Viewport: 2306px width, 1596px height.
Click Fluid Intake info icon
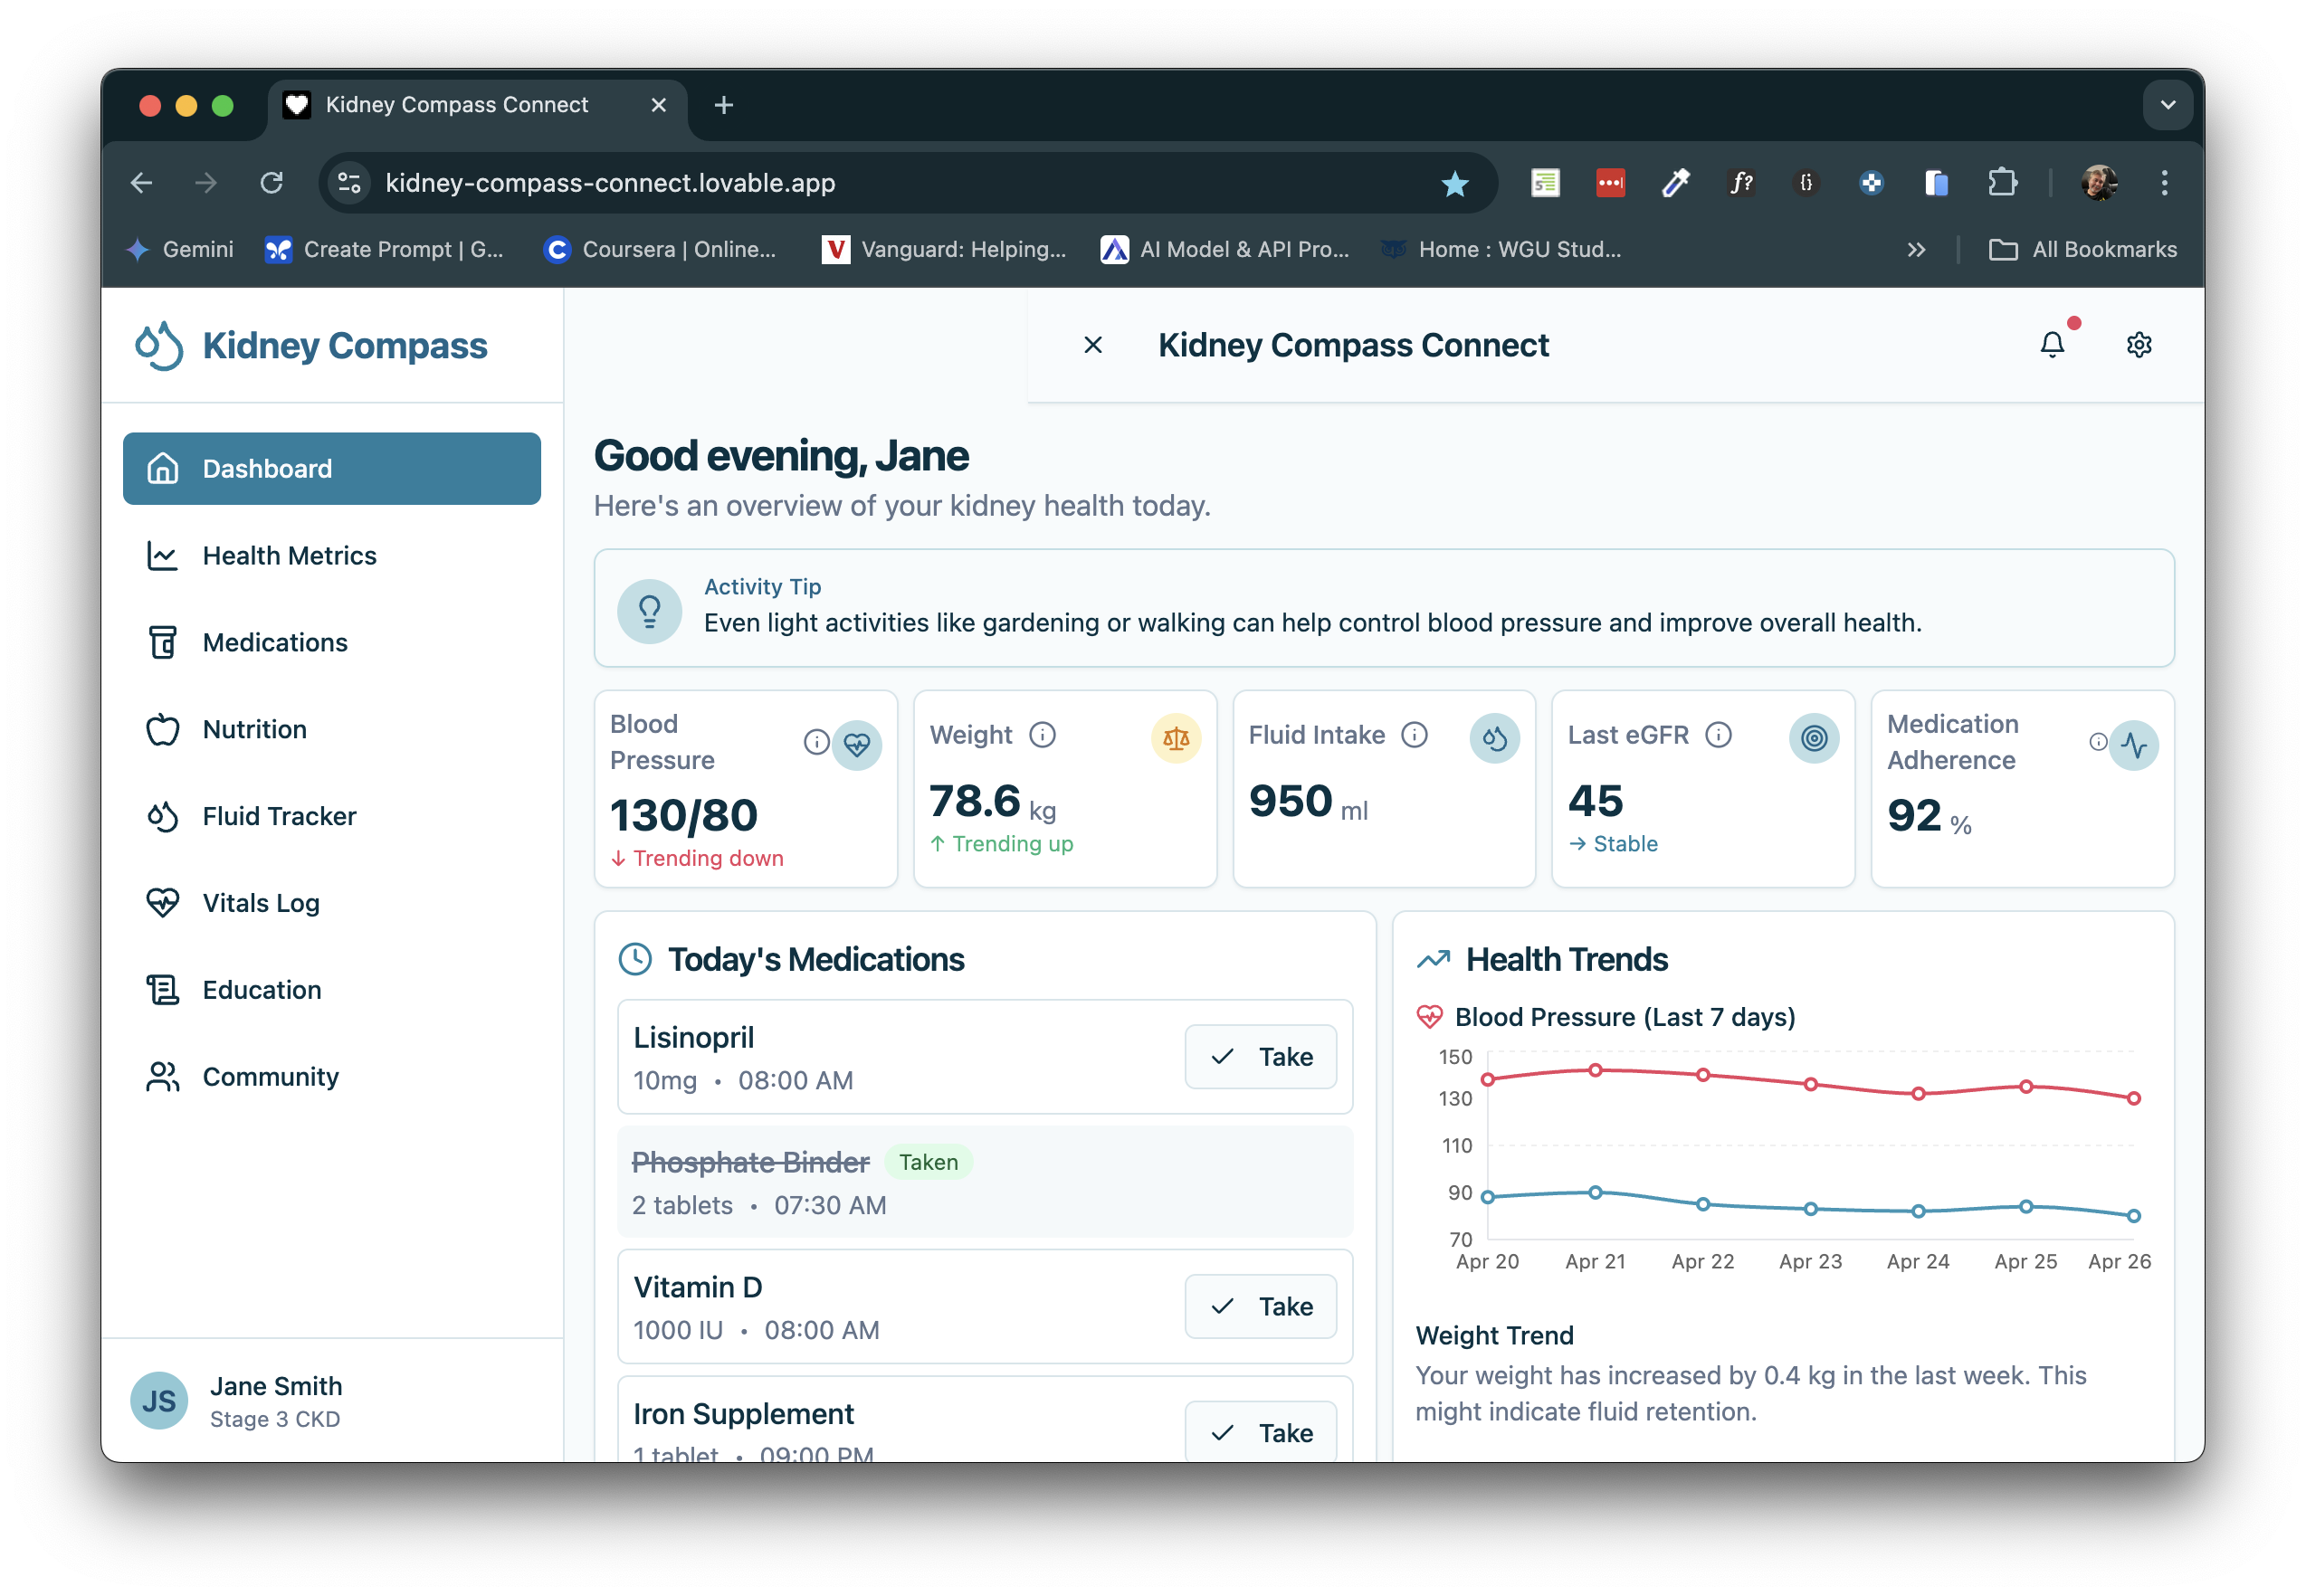1414,735
